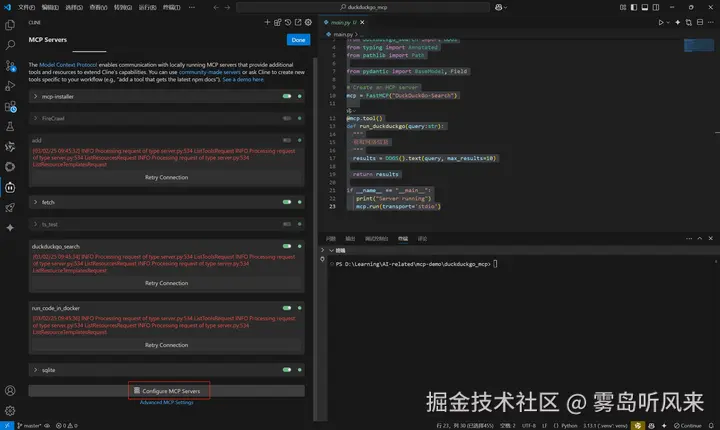Toggle the sqlite server switch

(x=287, y=370)
